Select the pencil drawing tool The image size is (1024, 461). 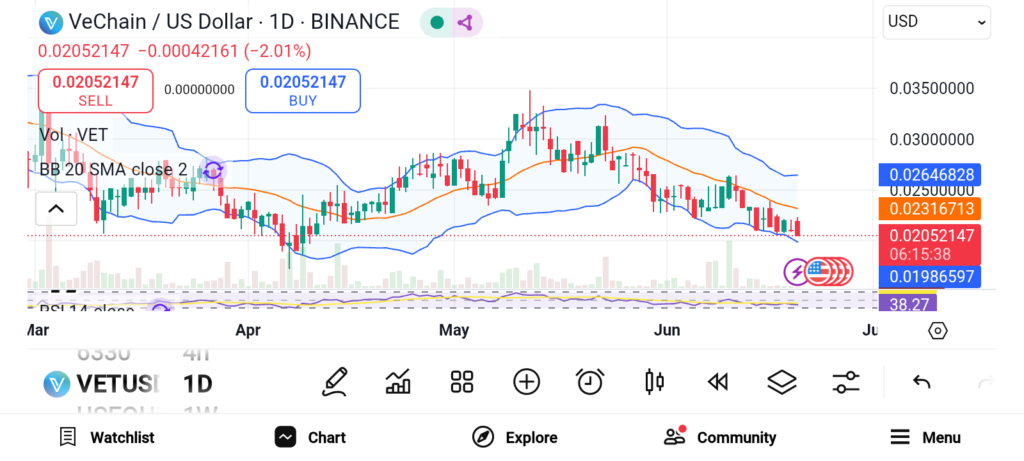pyautogui.click(x=334, y=382)
